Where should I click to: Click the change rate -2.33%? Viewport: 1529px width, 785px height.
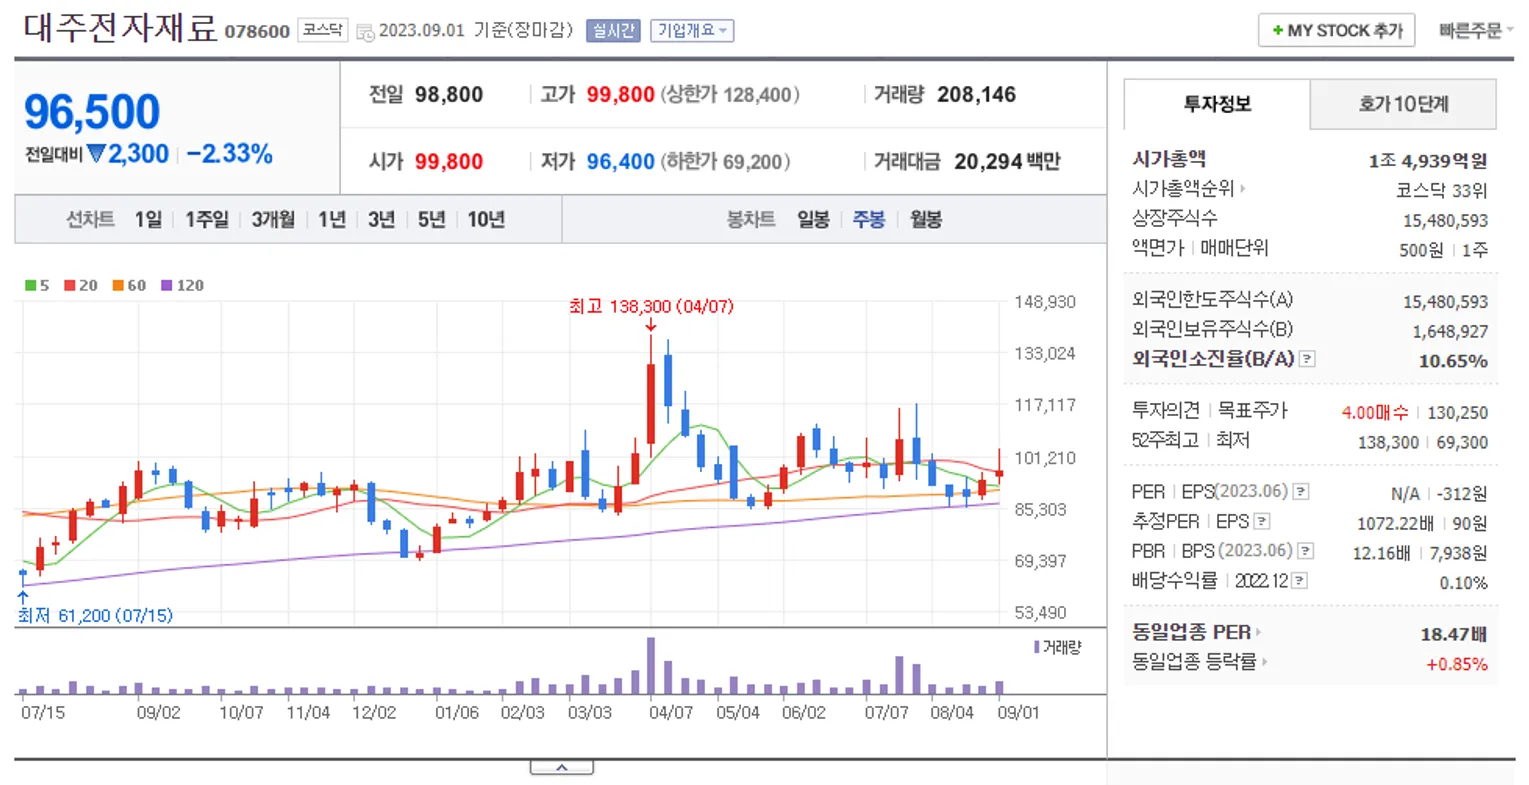coord(230,154)
